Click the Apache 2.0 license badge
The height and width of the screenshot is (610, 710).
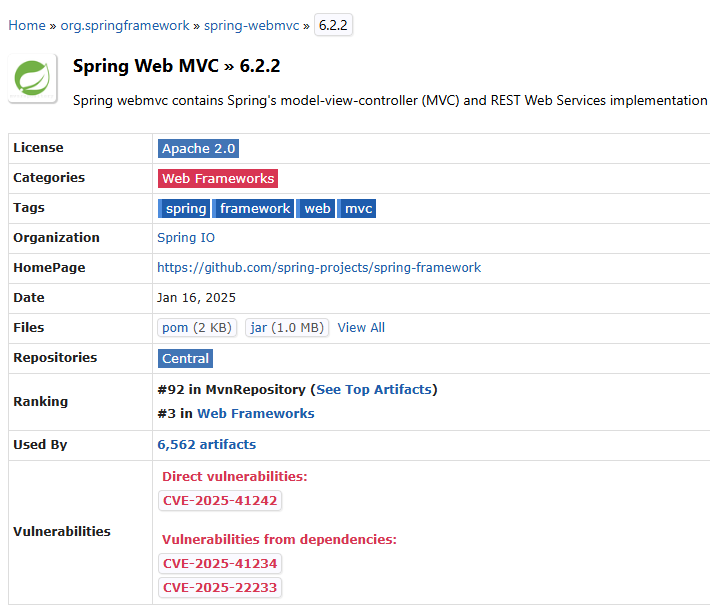click(x=198, y=149)
